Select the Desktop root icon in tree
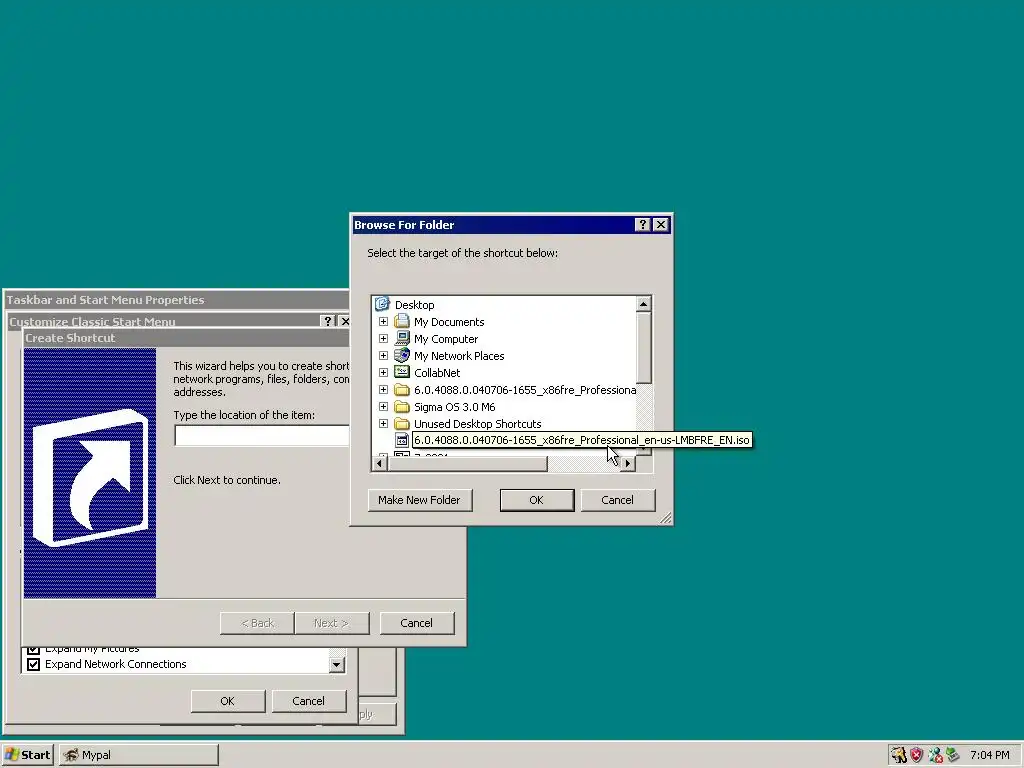This screenshot has width=1024, height=768. pos(382,304)
